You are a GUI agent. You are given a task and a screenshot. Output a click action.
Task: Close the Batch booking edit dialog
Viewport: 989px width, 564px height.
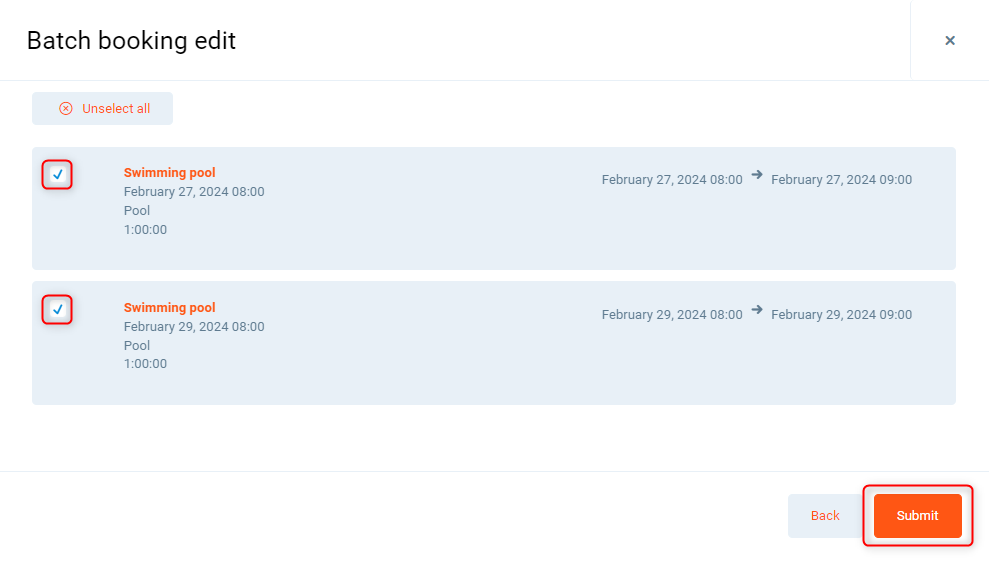pyautogui.click(x=949, y=41)
